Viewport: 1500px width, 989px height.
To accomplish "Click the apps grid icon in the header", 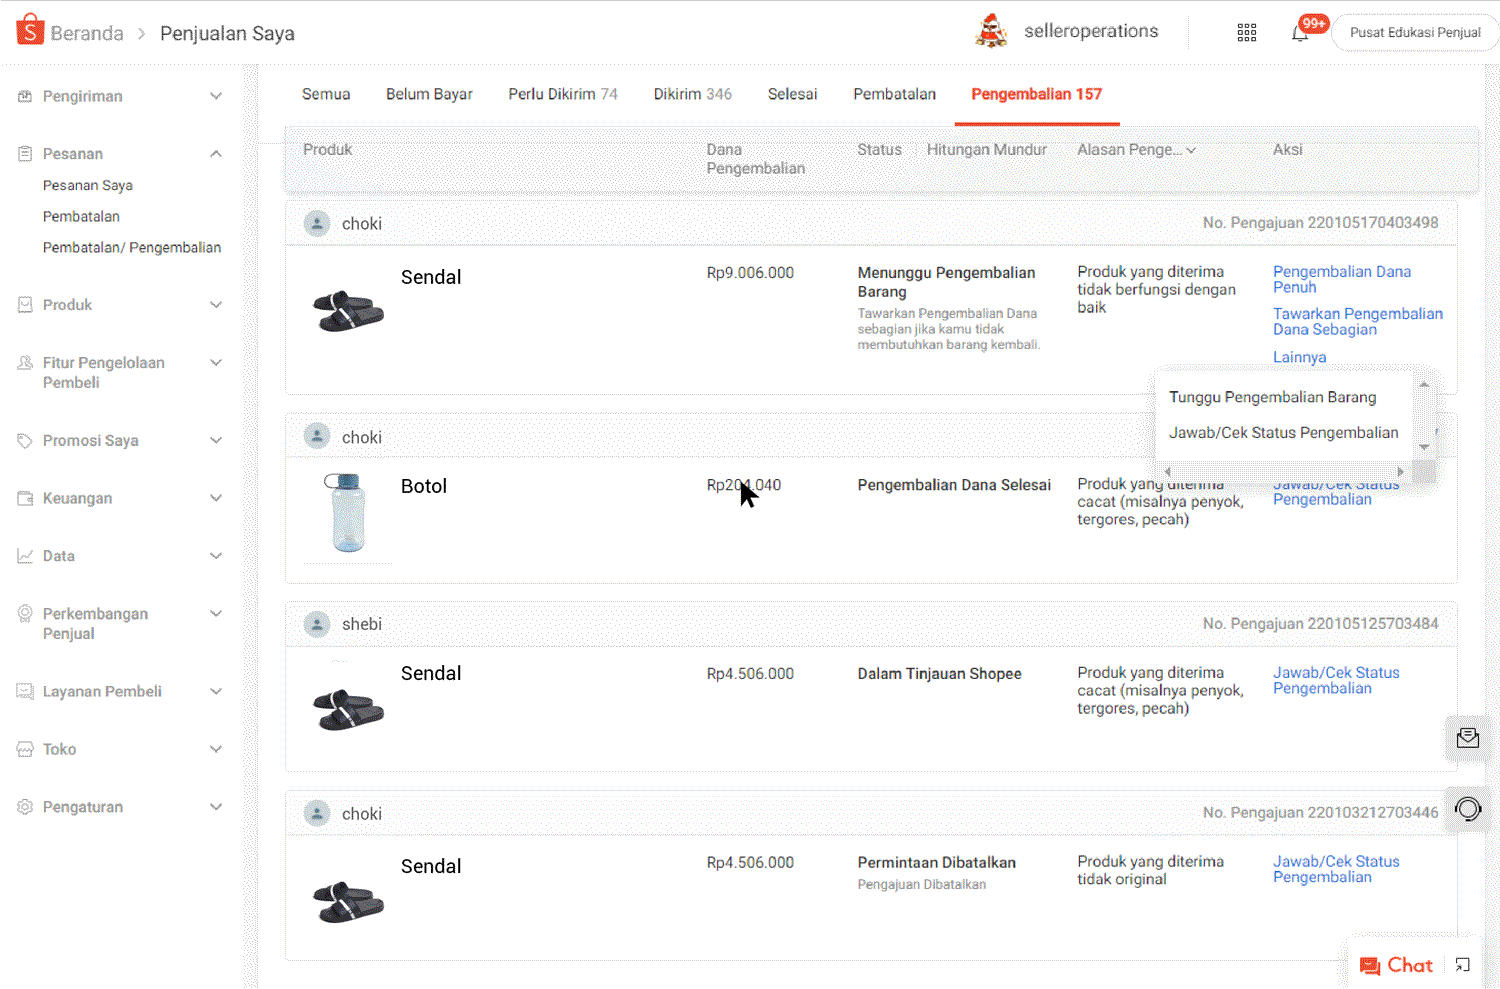I will coord(1246,32).
